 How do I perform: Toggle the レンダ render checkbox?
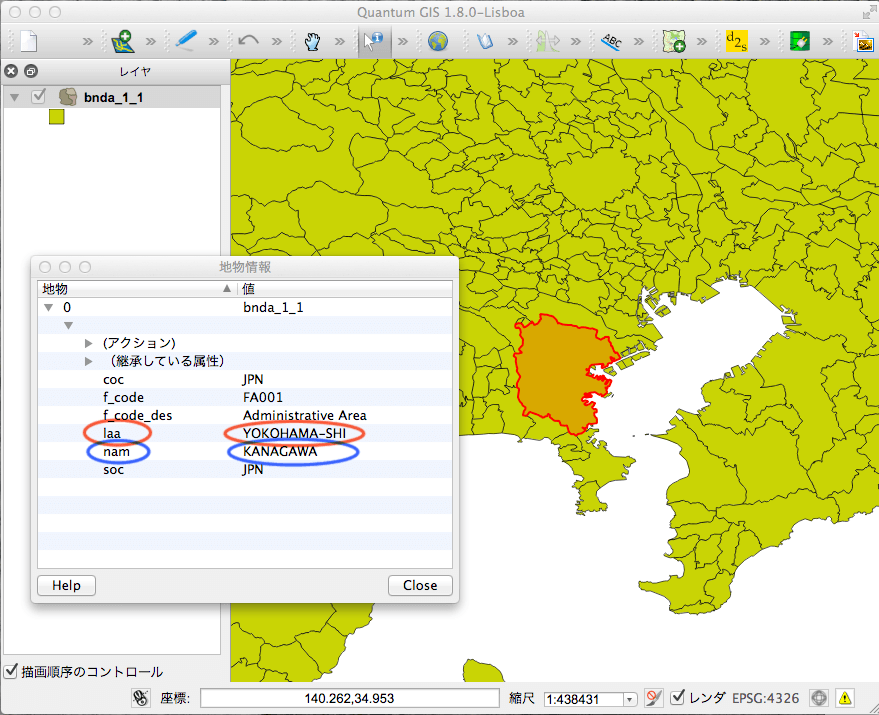(677, 698)
